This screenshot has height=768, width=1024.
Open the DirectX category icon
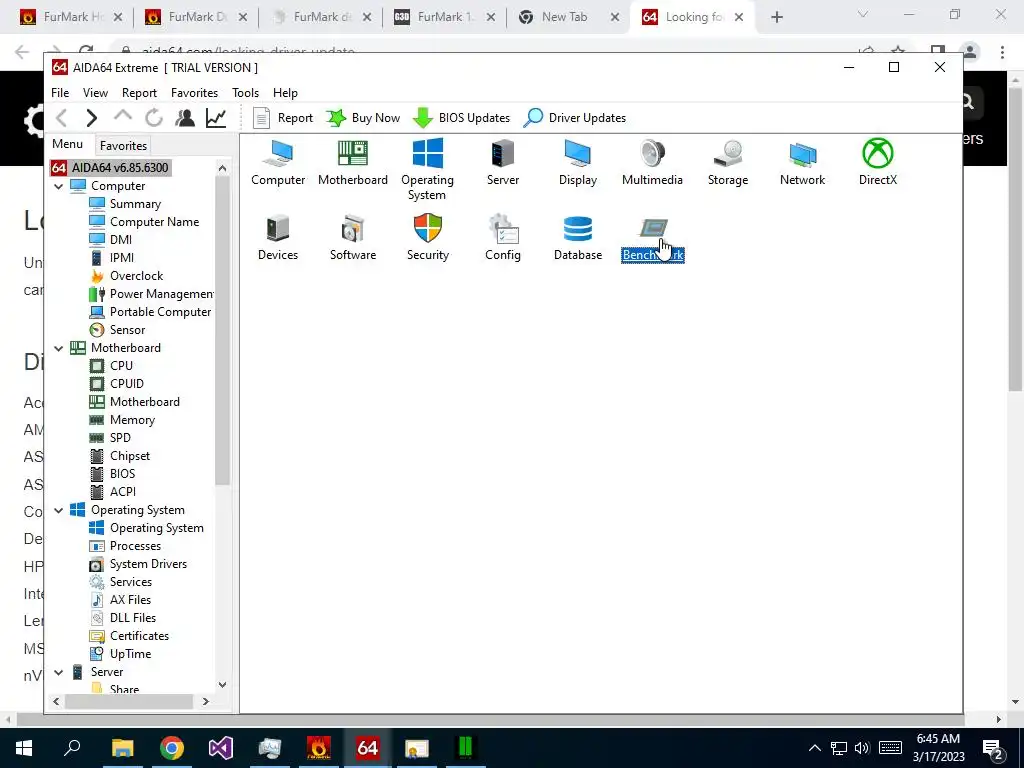click(x=878, y=162)
